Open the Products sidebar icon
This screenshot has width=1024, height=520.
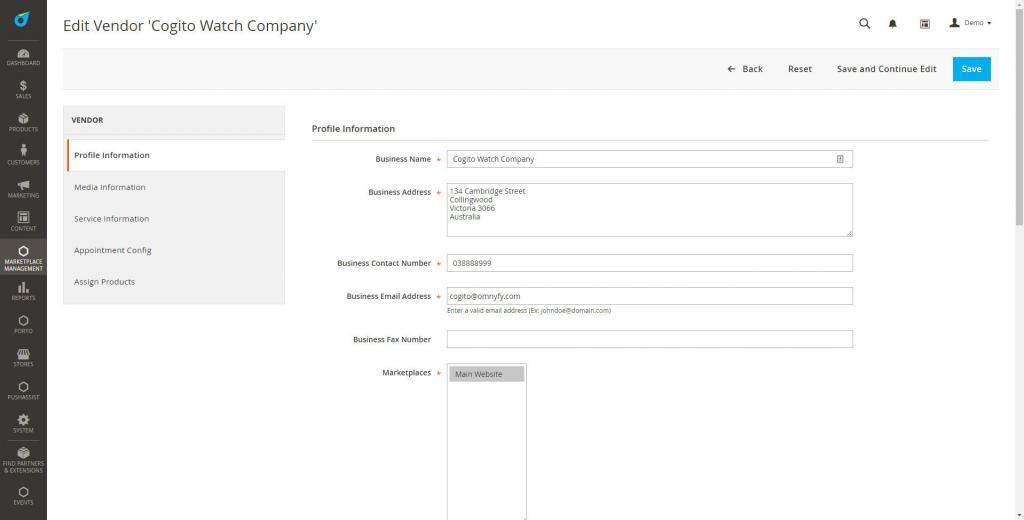(23, 123)
